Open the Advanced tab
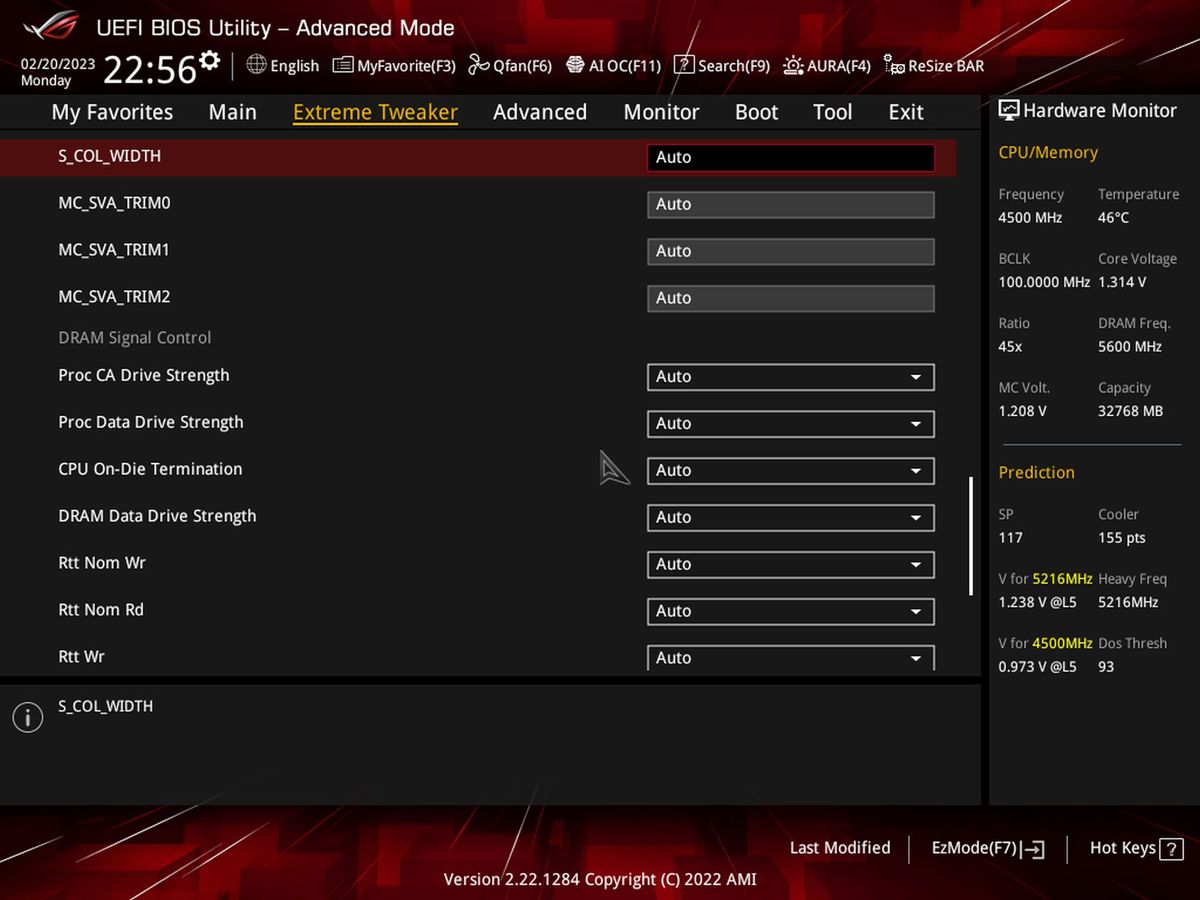Viewport: 1200px width, 900px height. pyautogui.click(x=540, y=112)
